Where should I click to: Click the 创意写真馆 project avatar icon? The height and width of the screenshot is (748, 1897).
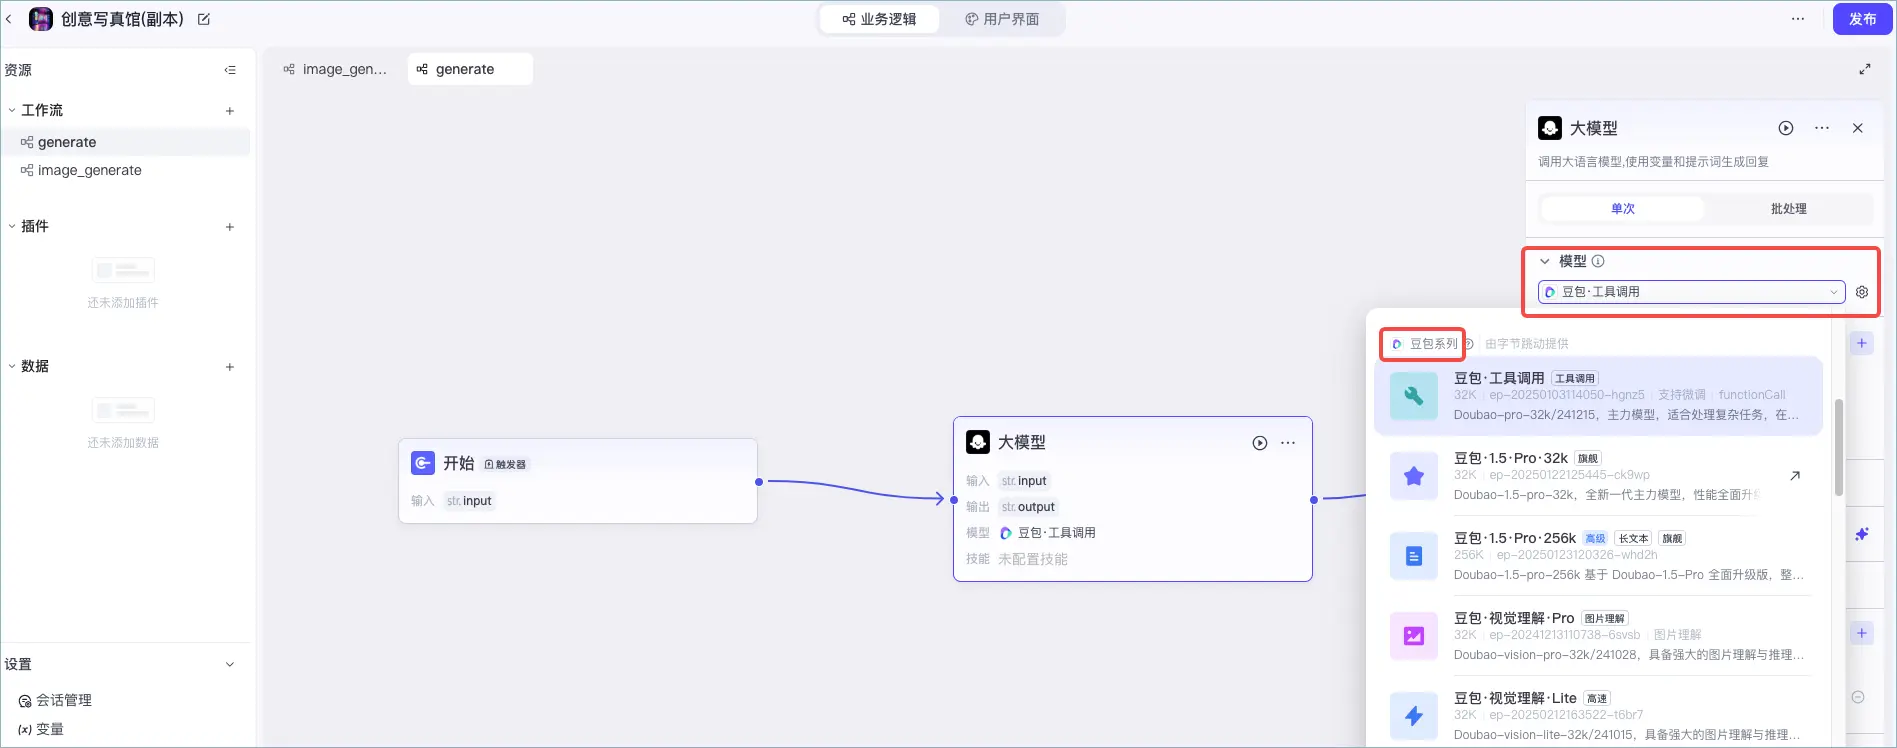click(x=41, y=19)
